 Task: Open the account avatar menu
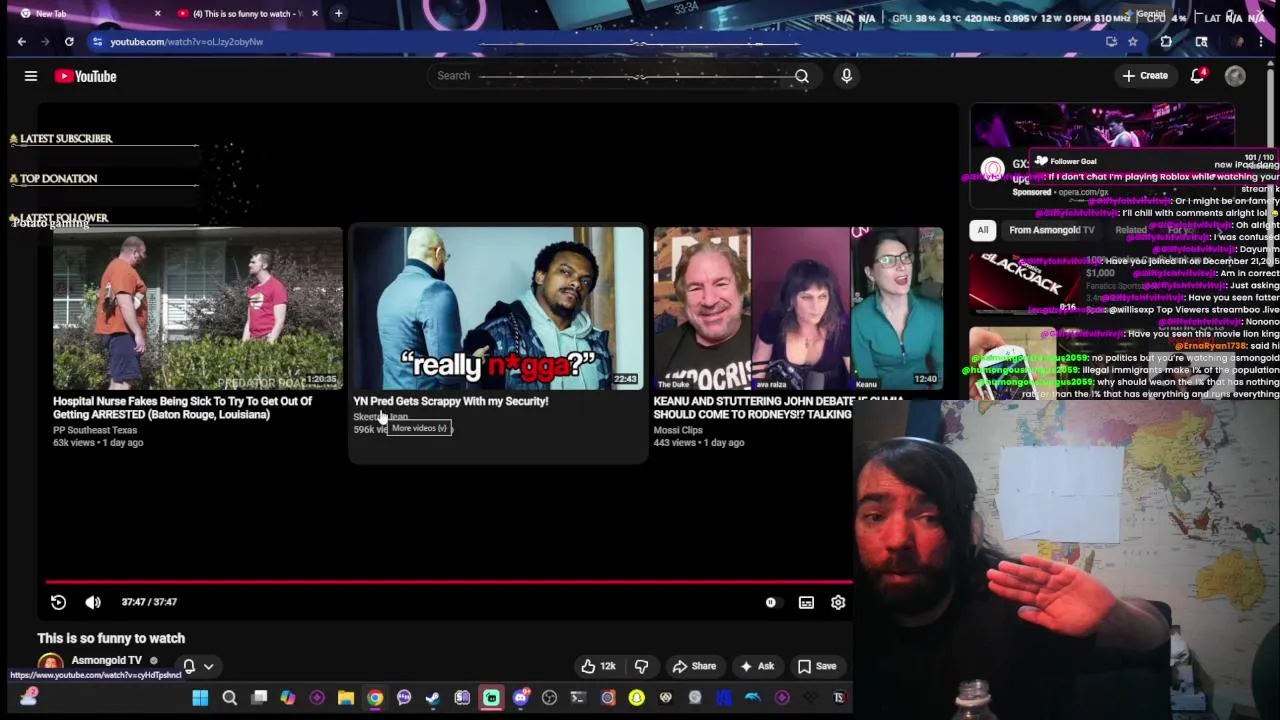(1235, 76)
